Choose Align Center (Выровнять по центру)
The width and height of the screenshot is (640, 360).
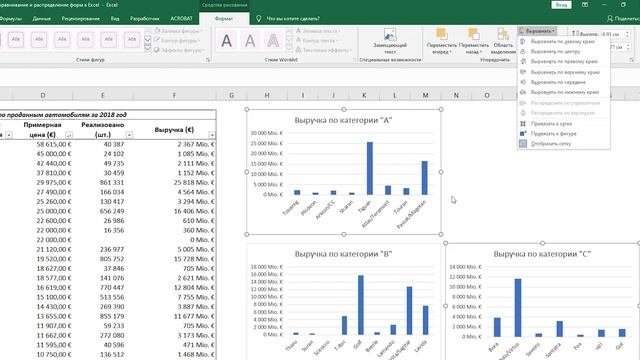point(563,51)
